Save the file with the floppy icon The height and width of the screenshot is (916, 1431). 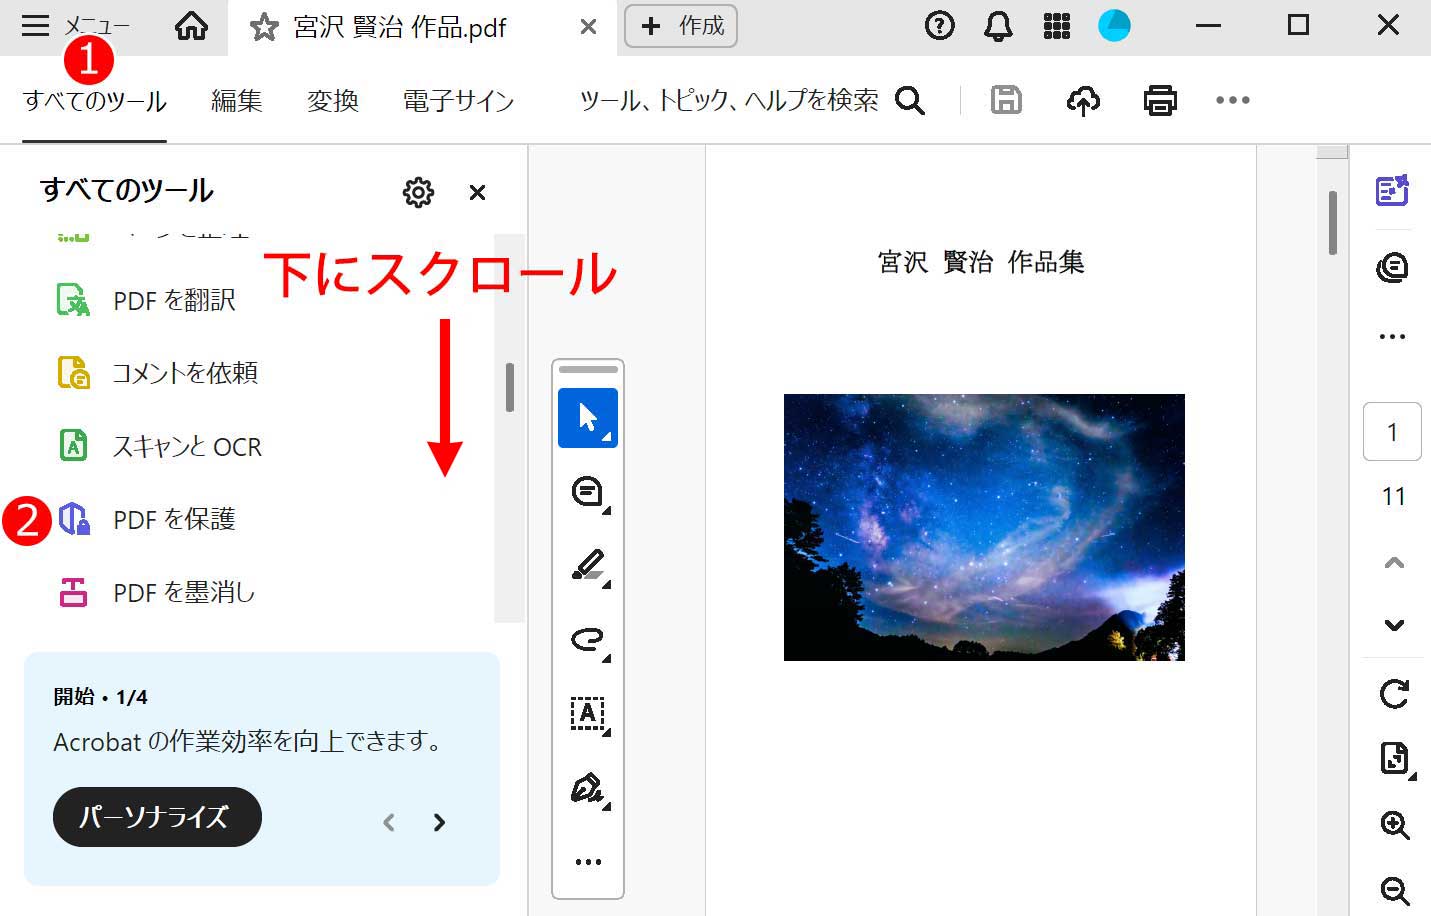(1006, 100)
